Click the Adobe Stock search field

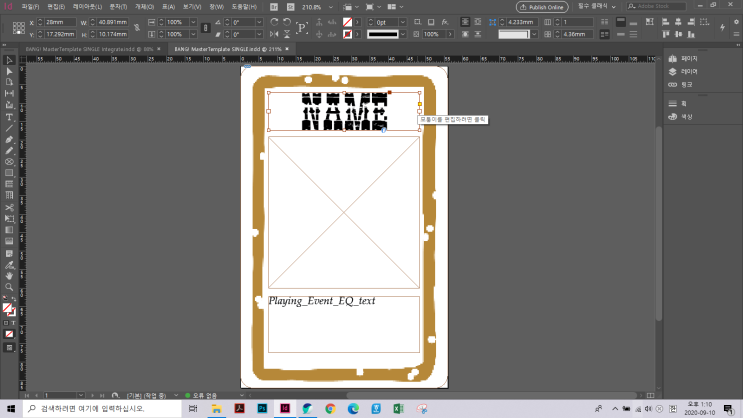(x=656, y=6)
